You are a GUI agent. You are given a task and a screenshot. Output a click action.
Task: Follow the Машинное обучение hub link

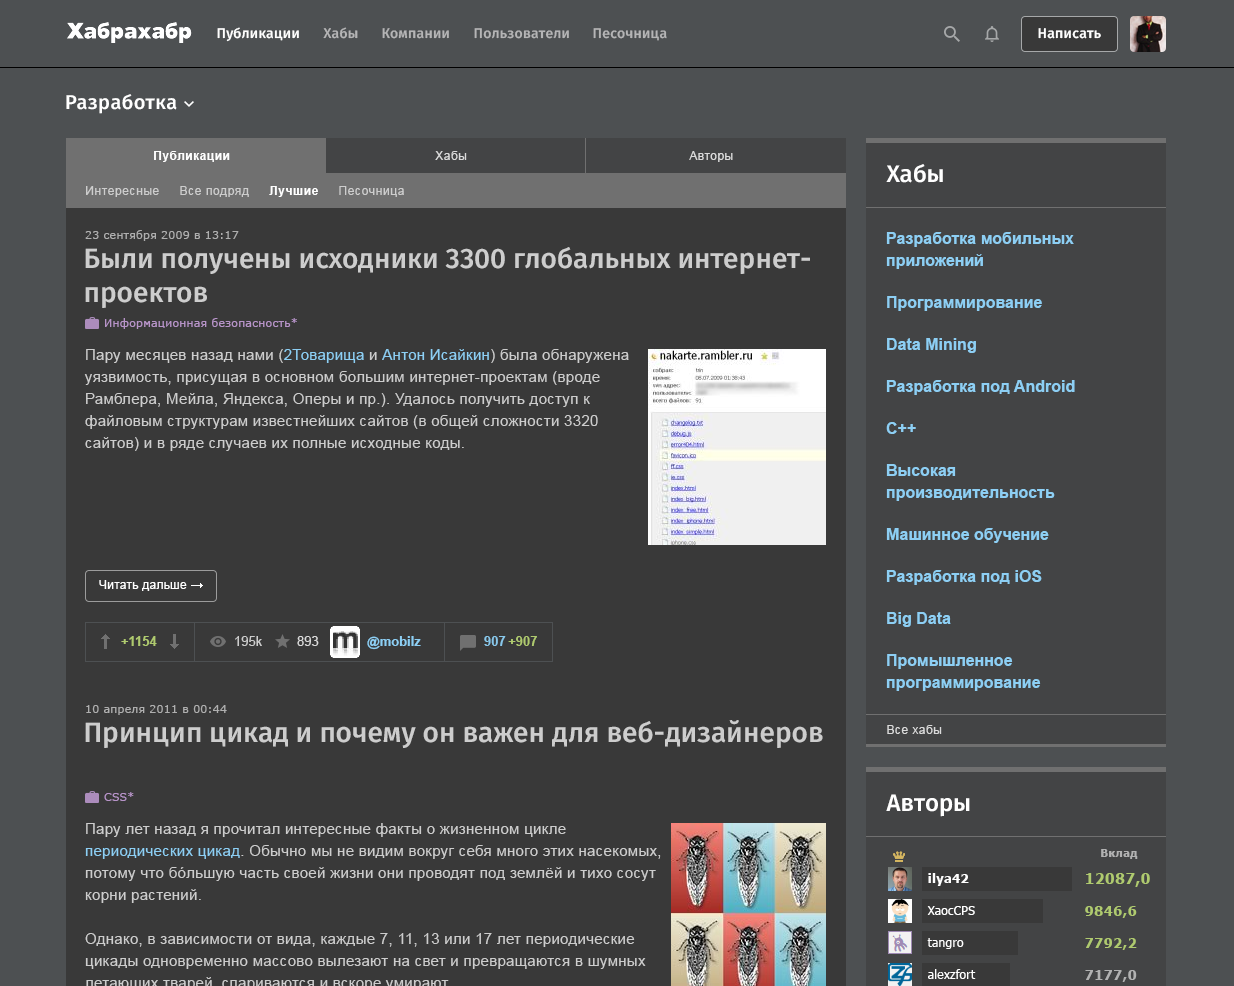[x=966, y=534]
